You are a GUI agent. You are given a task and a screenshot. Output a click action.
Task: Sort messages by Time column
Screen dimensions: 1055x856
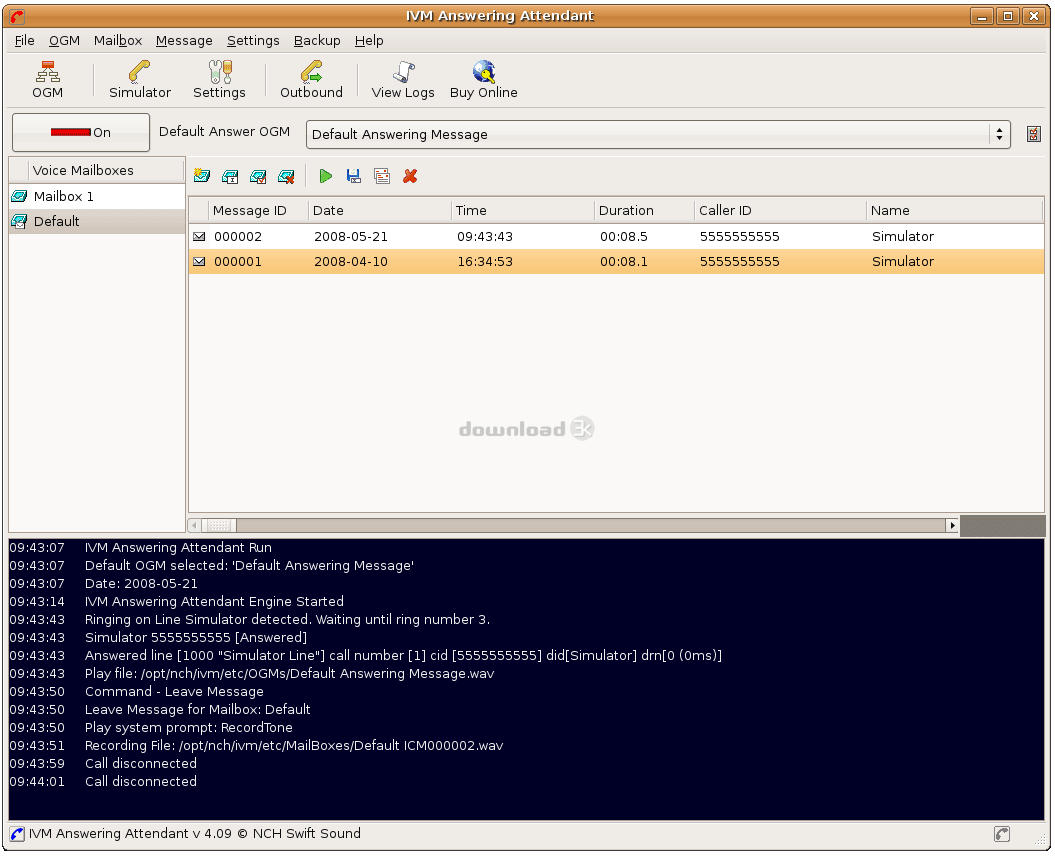point(523,211)
